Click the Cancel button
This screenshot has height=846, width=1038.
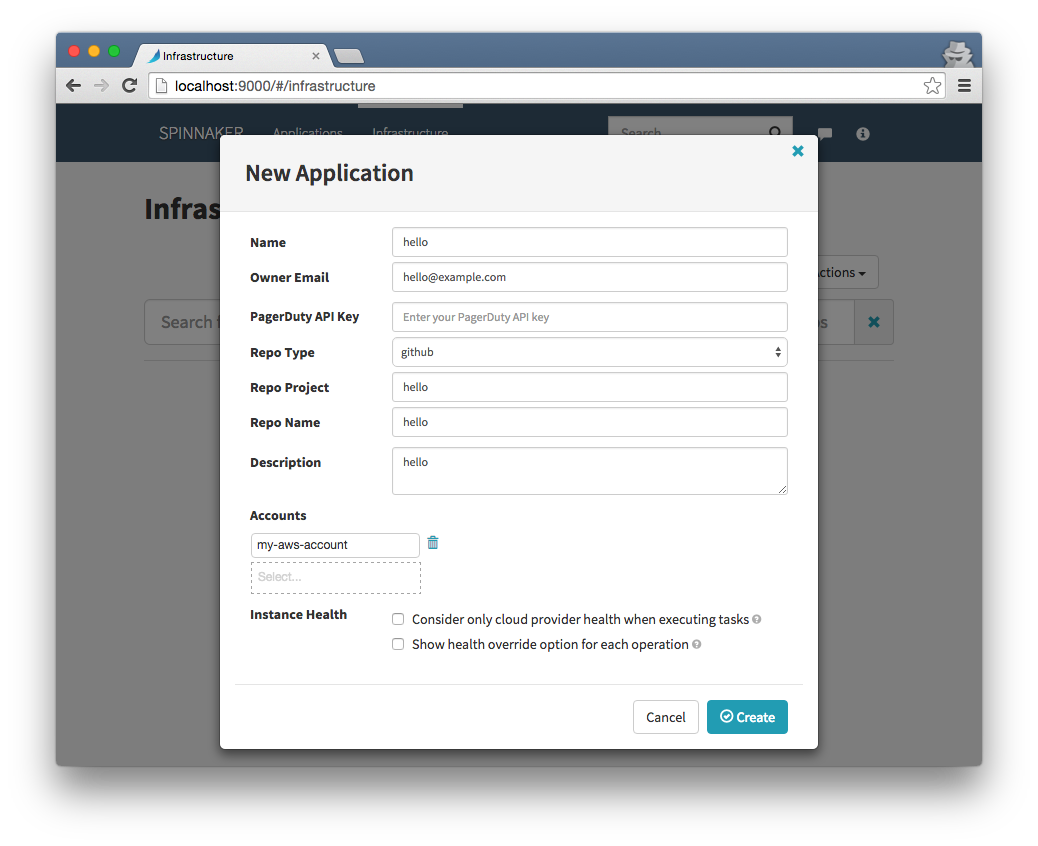(666, 717)
